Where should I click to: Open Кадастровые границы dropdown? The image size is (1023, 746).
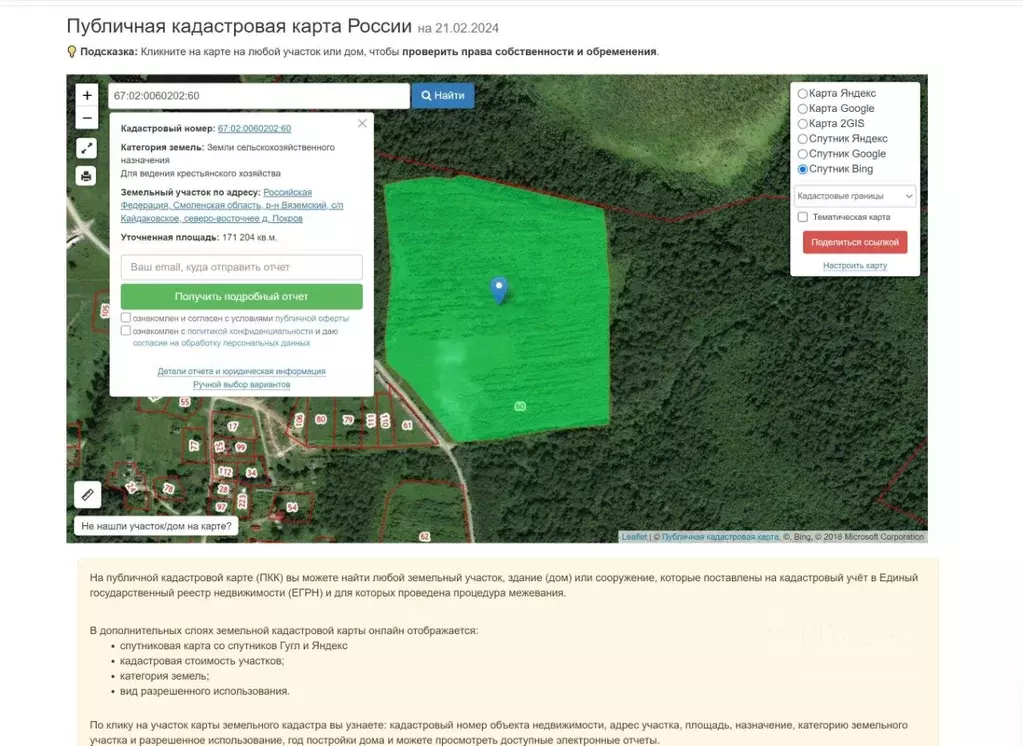point(855,196)
